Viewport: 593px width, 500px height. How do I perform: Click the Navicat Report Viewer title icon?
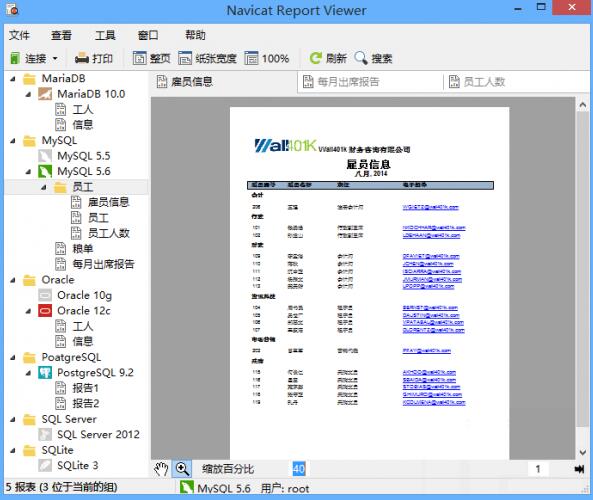[12, 9]
